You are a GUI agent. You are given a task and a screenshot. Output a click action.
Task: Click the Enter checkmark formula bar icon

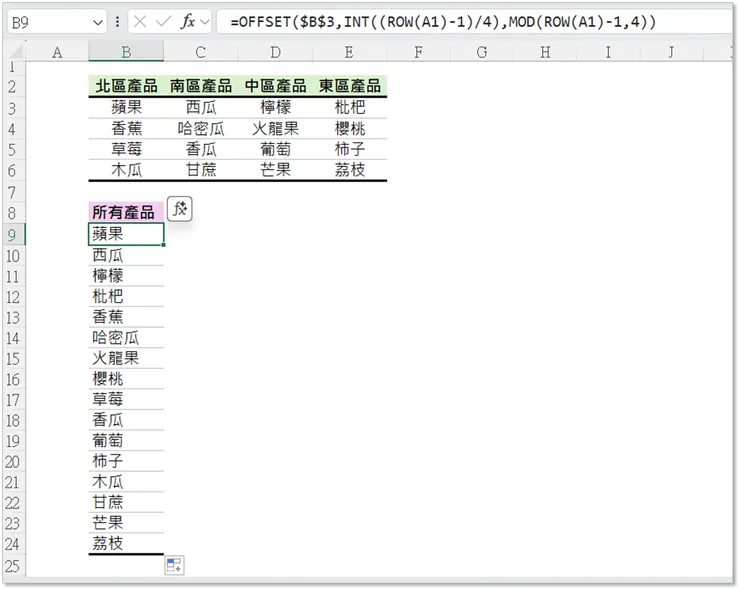point(163,22)
